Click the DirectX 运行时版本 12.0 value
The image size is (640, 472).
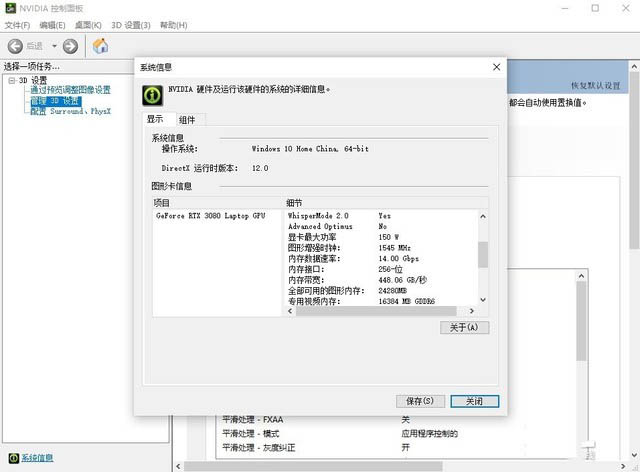[260, 168]
